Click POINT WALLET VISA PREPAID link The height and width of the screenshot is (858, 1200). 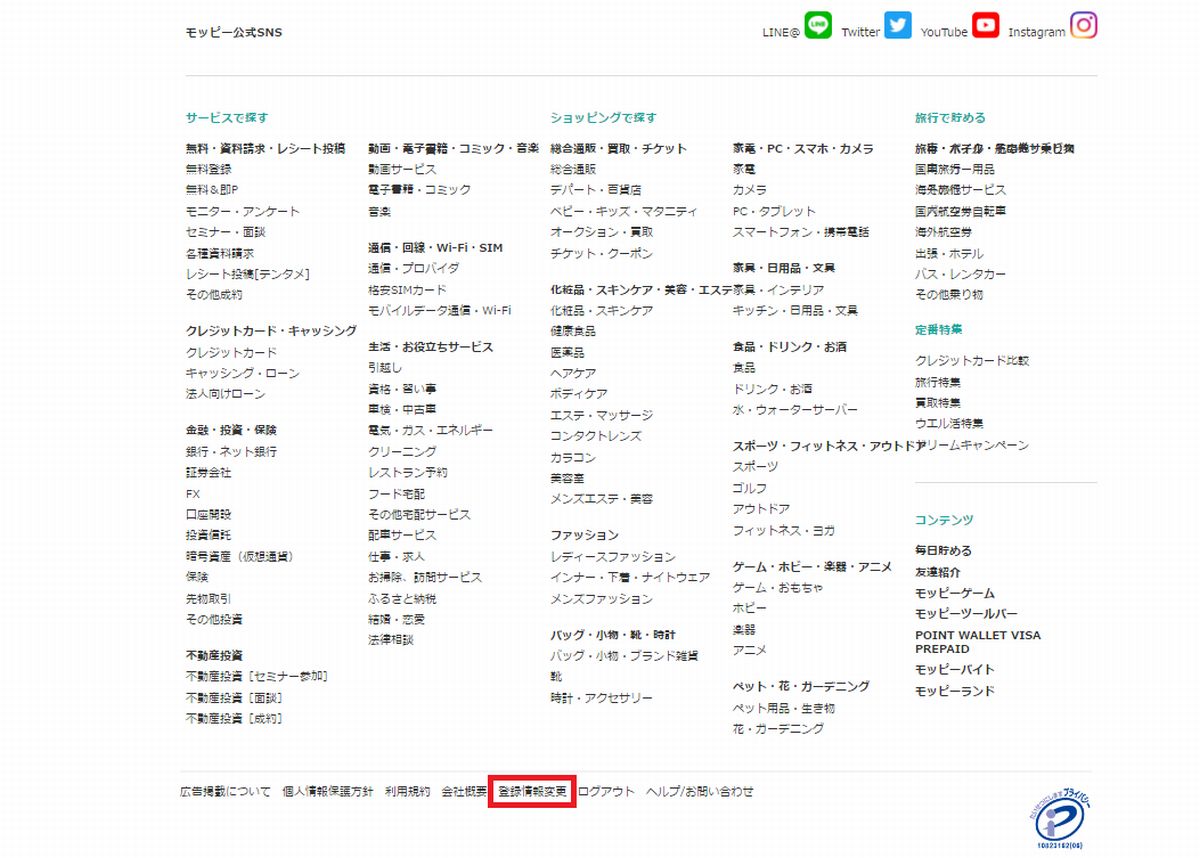click(976, 642)
